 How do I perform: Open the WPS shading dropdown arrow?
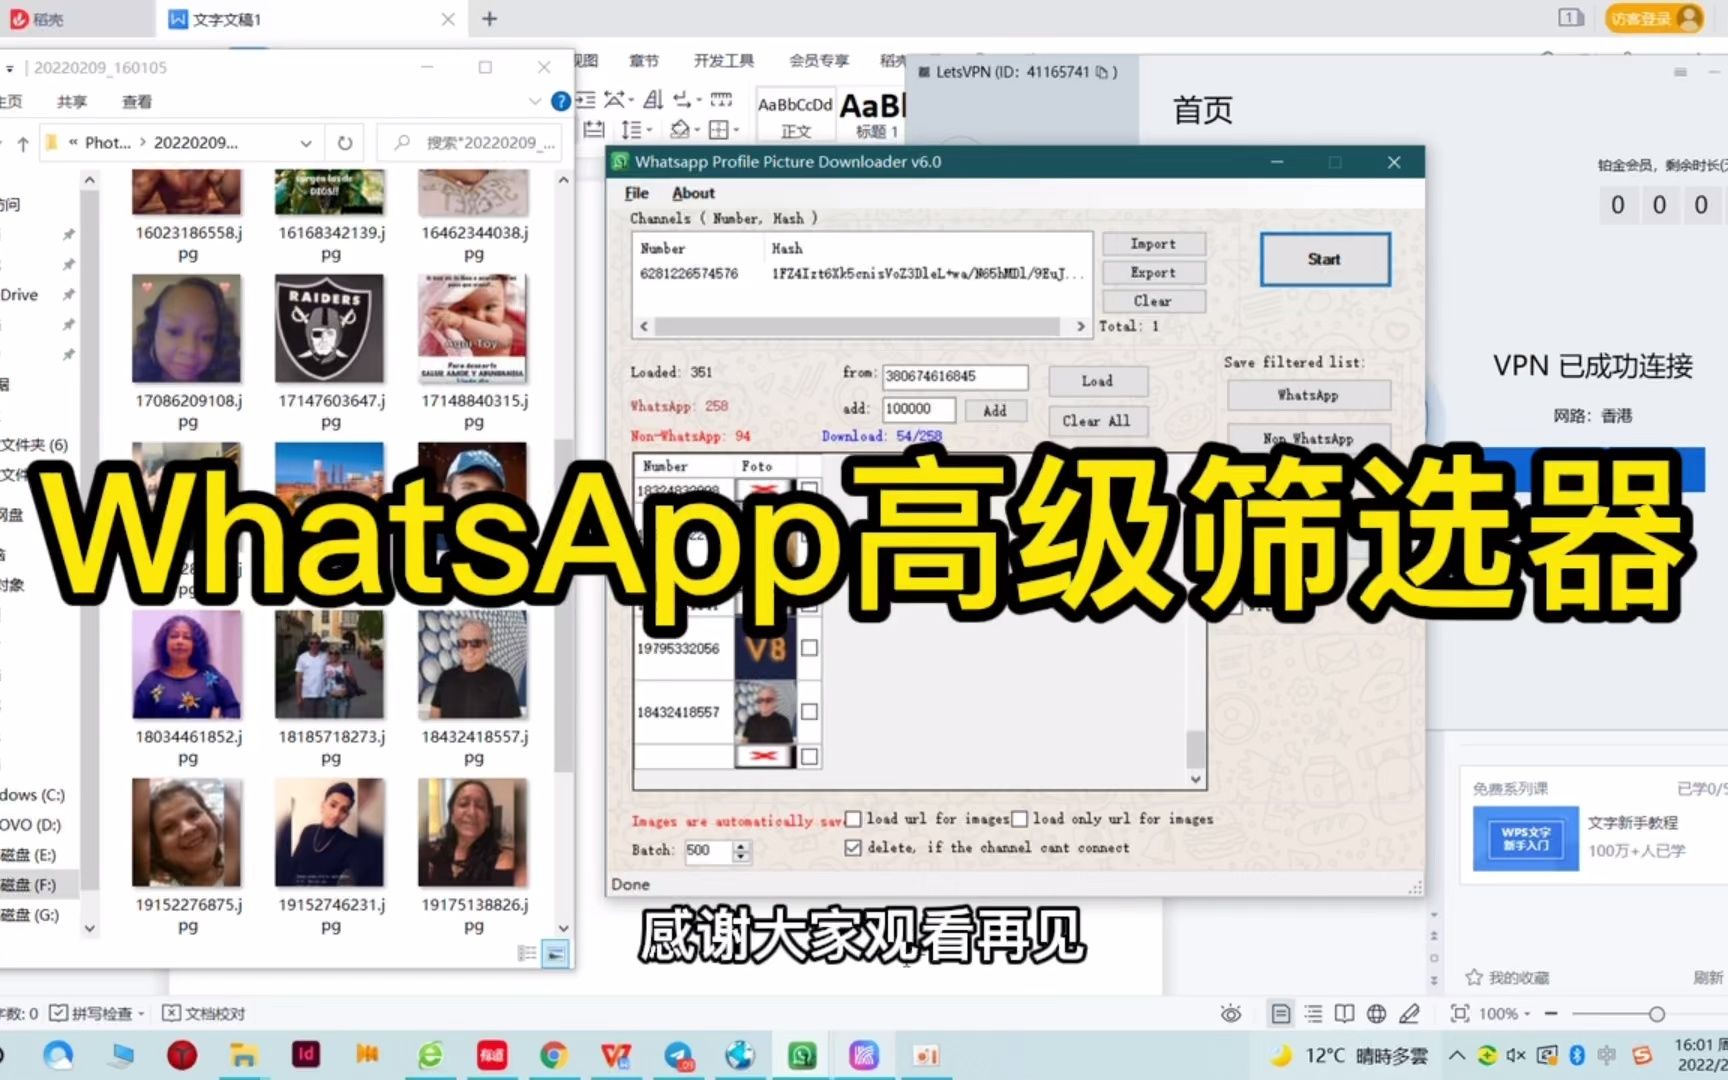698,130
